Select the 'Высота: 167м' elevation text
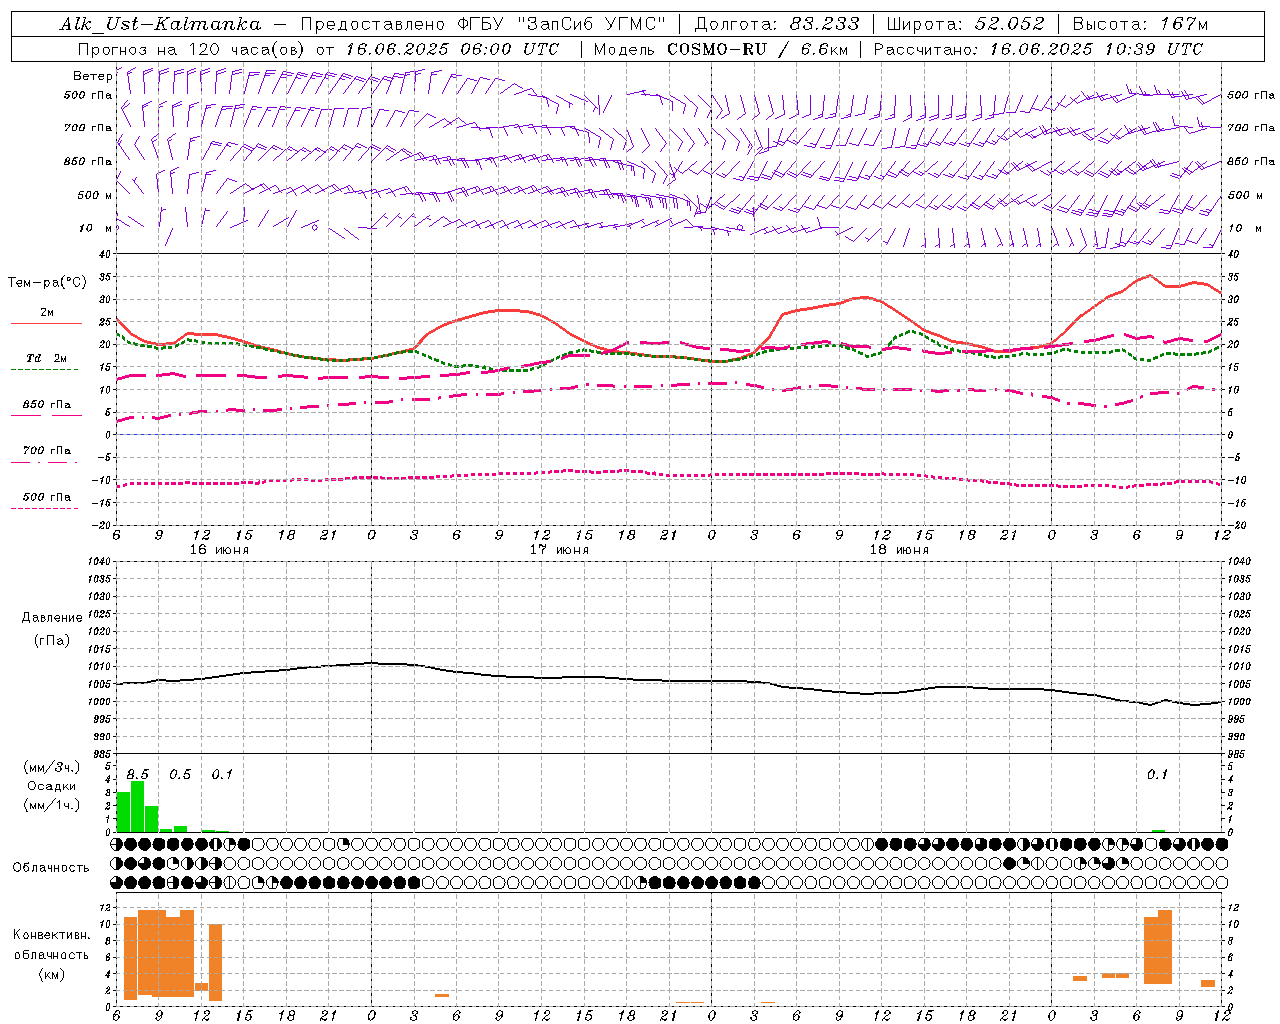Viewport: 1280px width, 1024px height. (x=1140, y=24)
